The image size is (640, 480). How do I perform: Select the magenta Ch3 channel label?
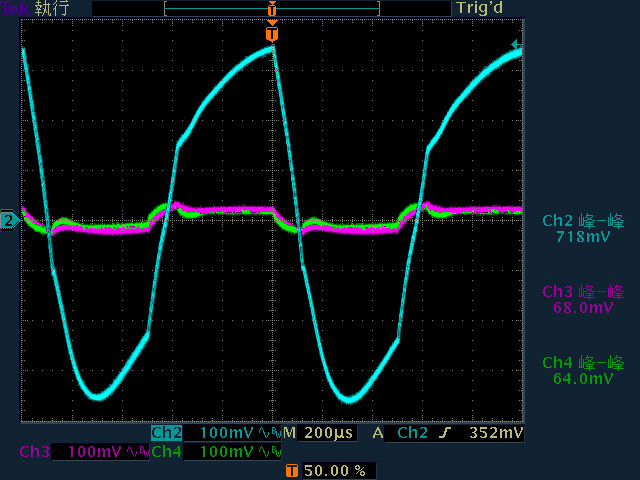[35, 452]
